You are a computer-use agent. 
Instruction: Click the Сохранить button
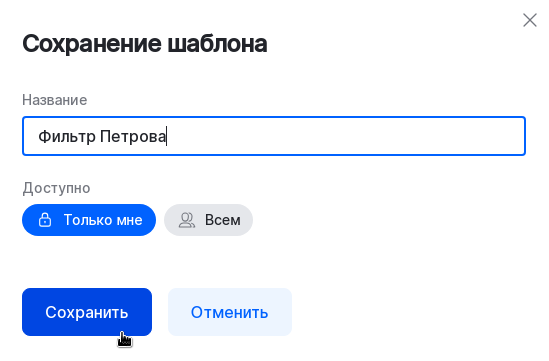click(87, 312)
